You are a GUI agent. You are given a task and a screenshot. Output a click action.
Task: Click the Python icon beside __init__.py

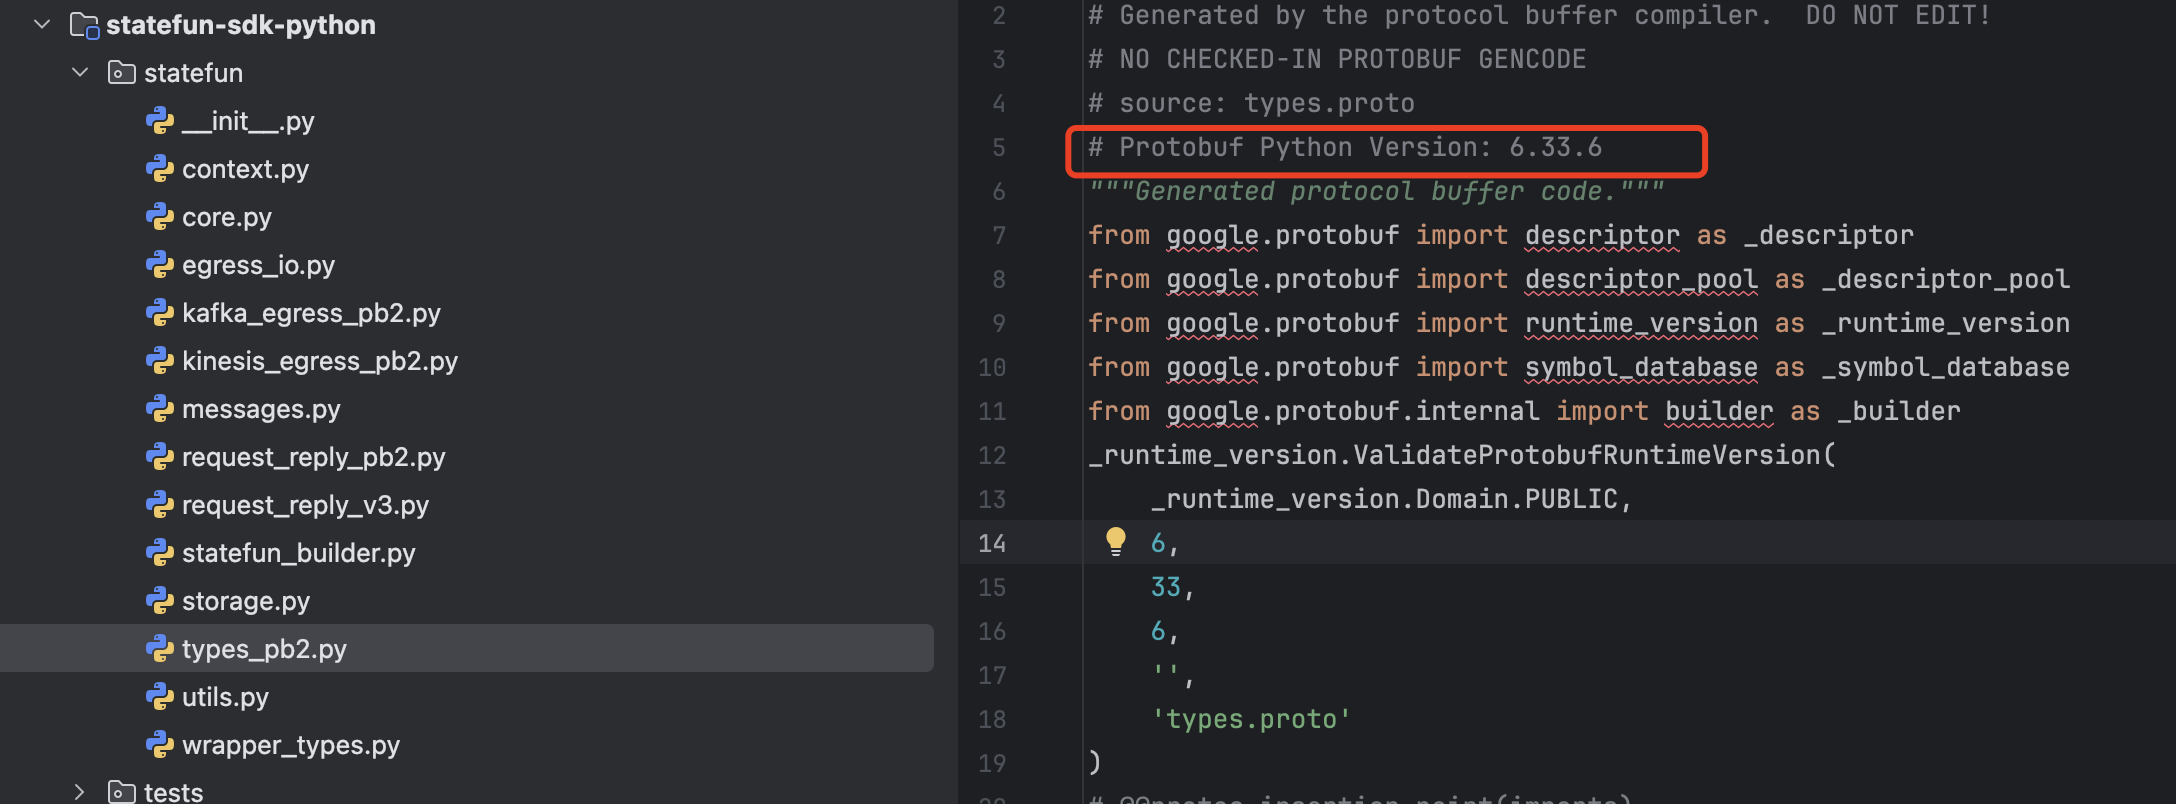point(160,121)
